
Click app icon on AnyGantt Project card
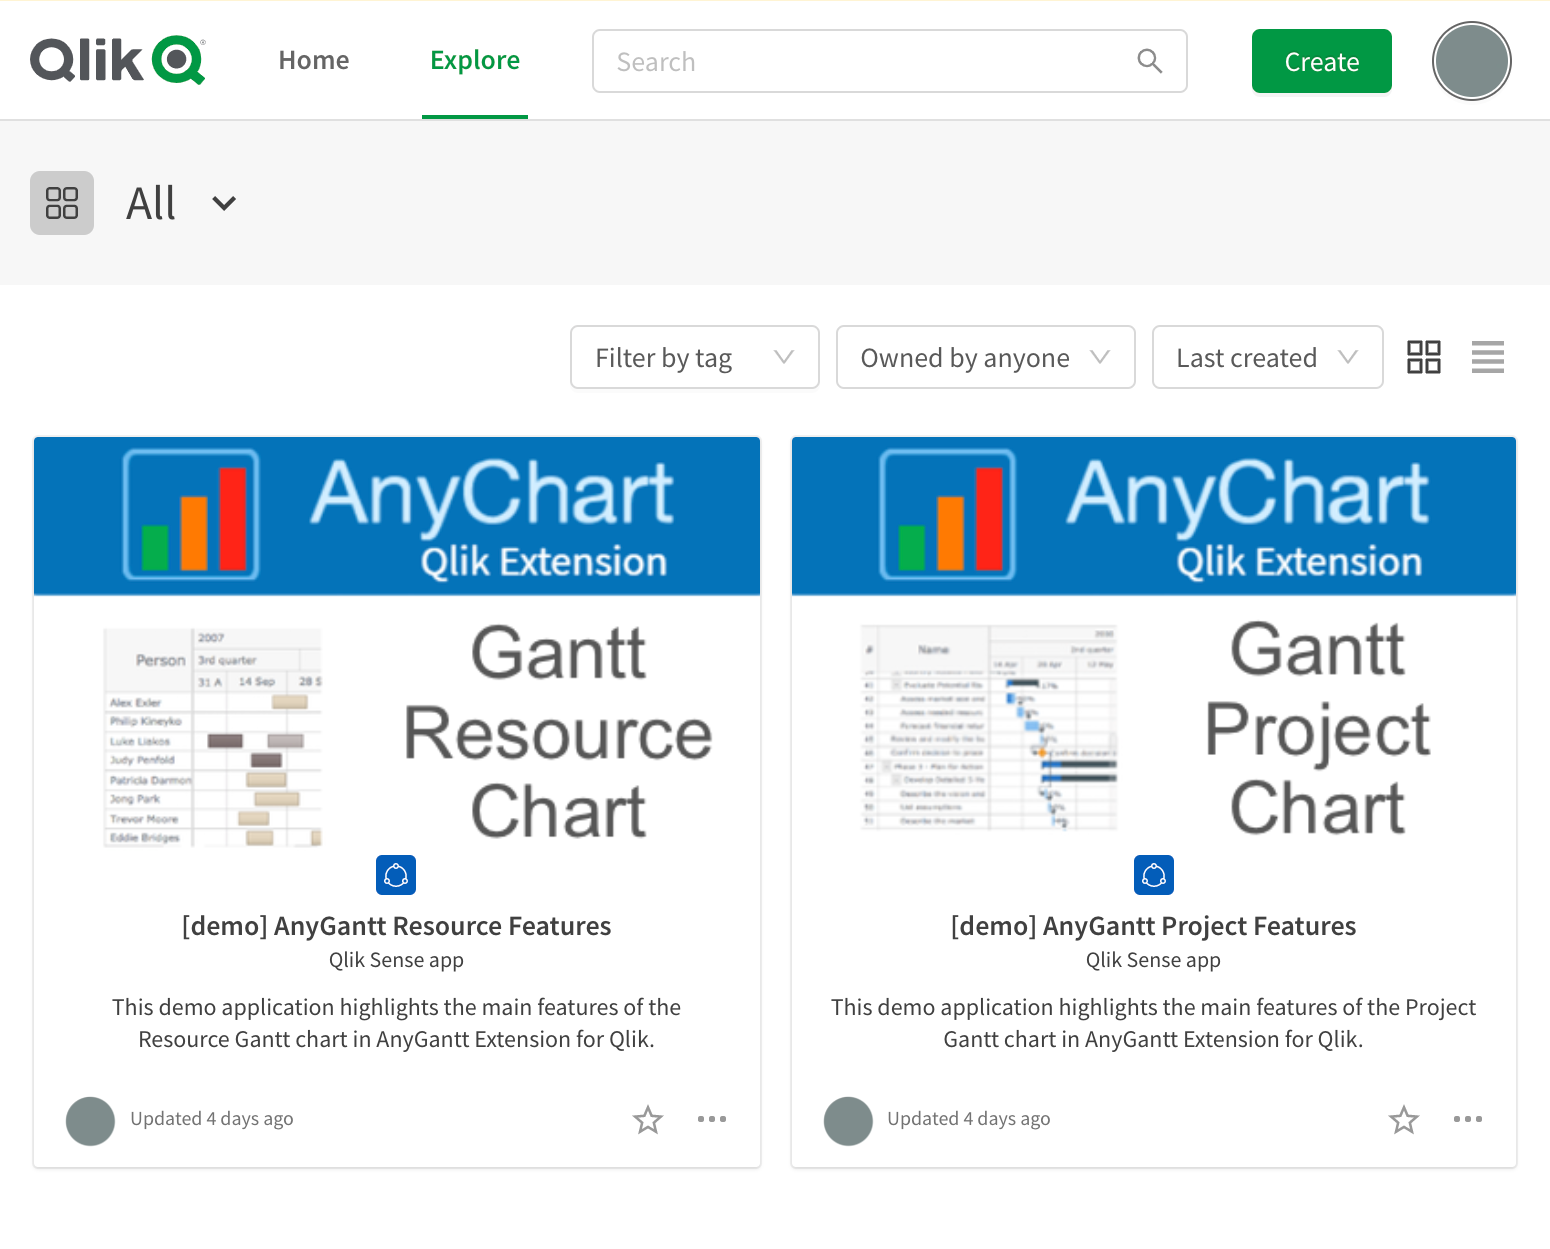pyautogui.click(x=1154, y=875)
